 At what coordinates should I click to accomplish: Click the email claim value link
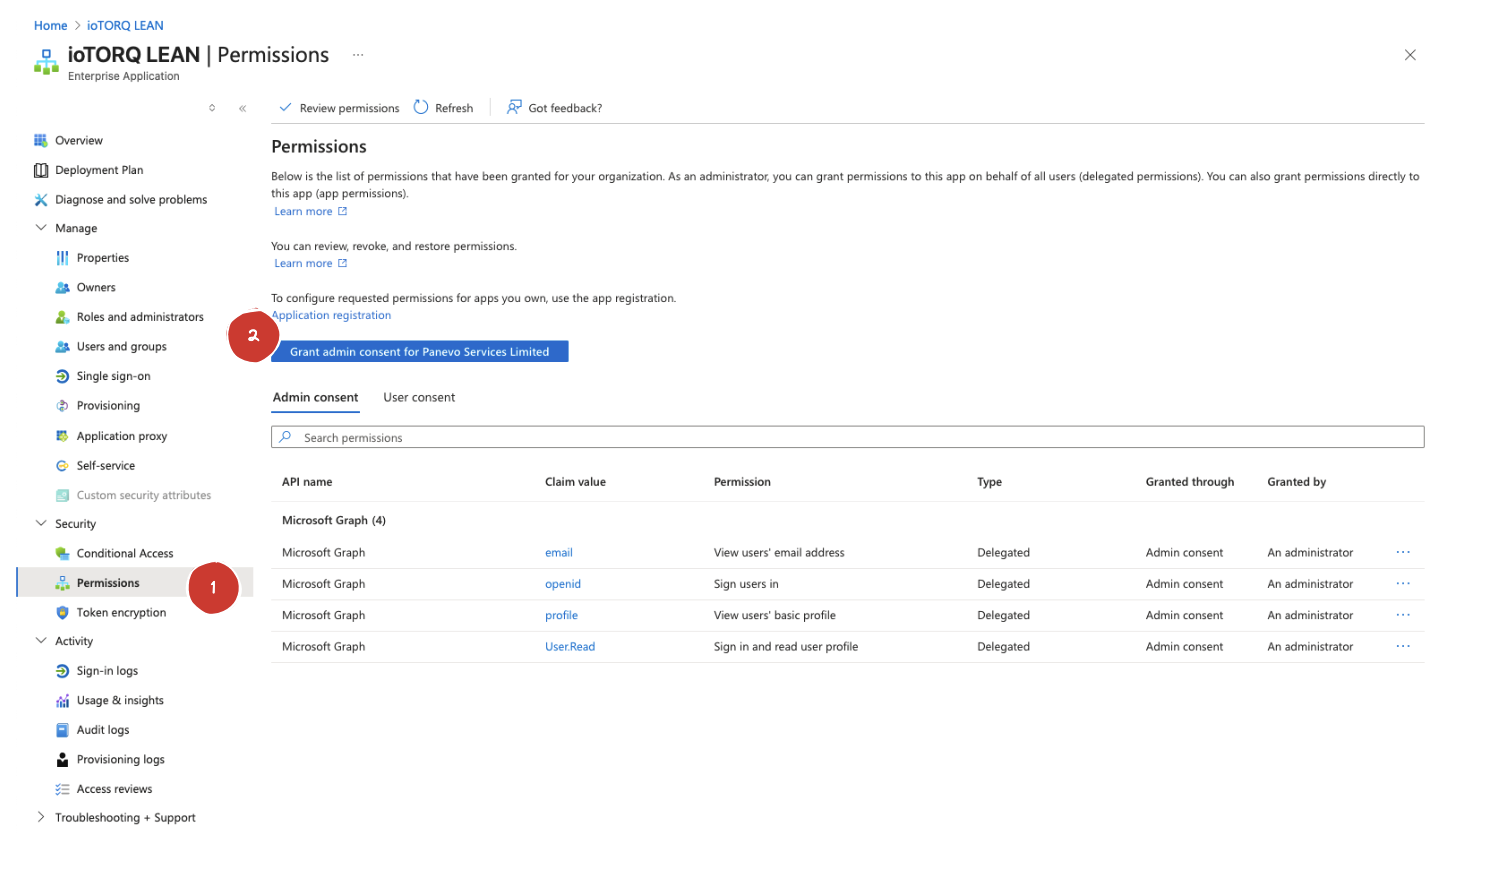pos(558,552)
